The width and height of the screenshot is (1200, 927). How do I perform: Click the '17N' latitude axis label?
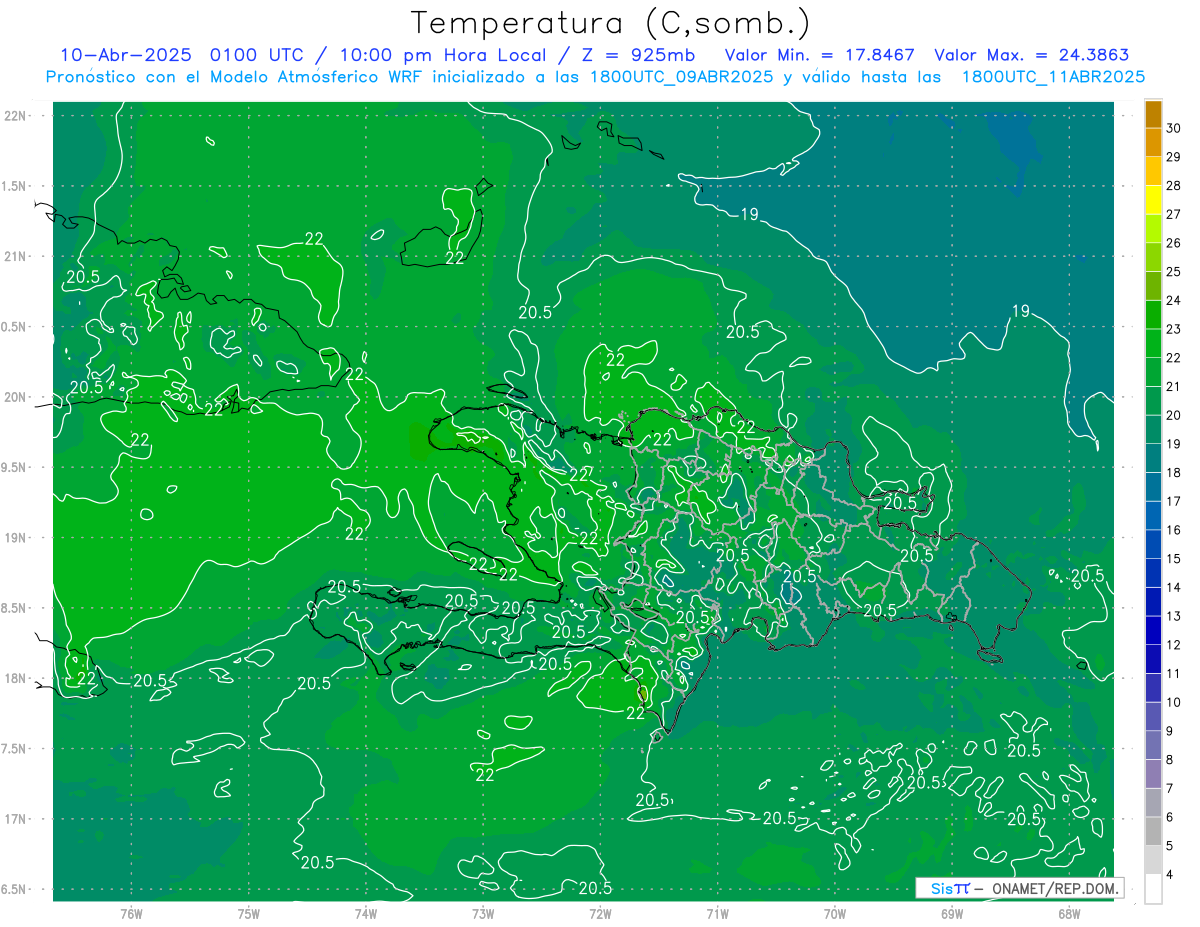(x=15, y=819)
